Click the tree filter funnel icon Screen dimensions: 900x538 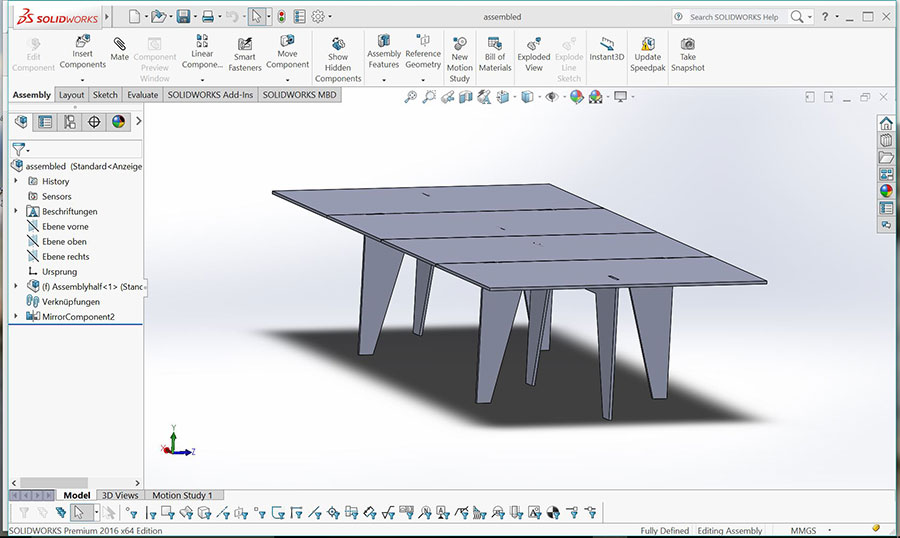click(19, 149)
